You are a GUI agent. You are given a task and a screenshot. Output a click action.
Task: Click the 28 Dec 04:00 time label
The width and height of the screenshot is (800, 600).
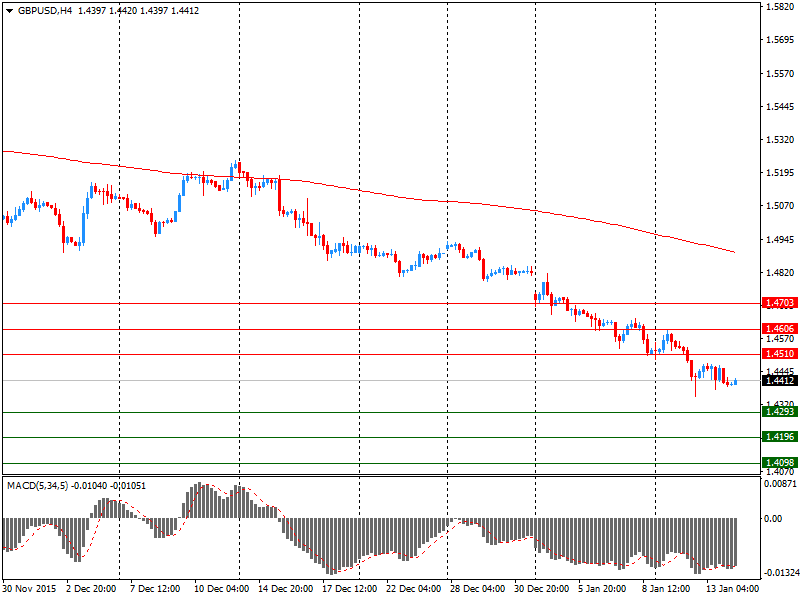pos(477,589)
